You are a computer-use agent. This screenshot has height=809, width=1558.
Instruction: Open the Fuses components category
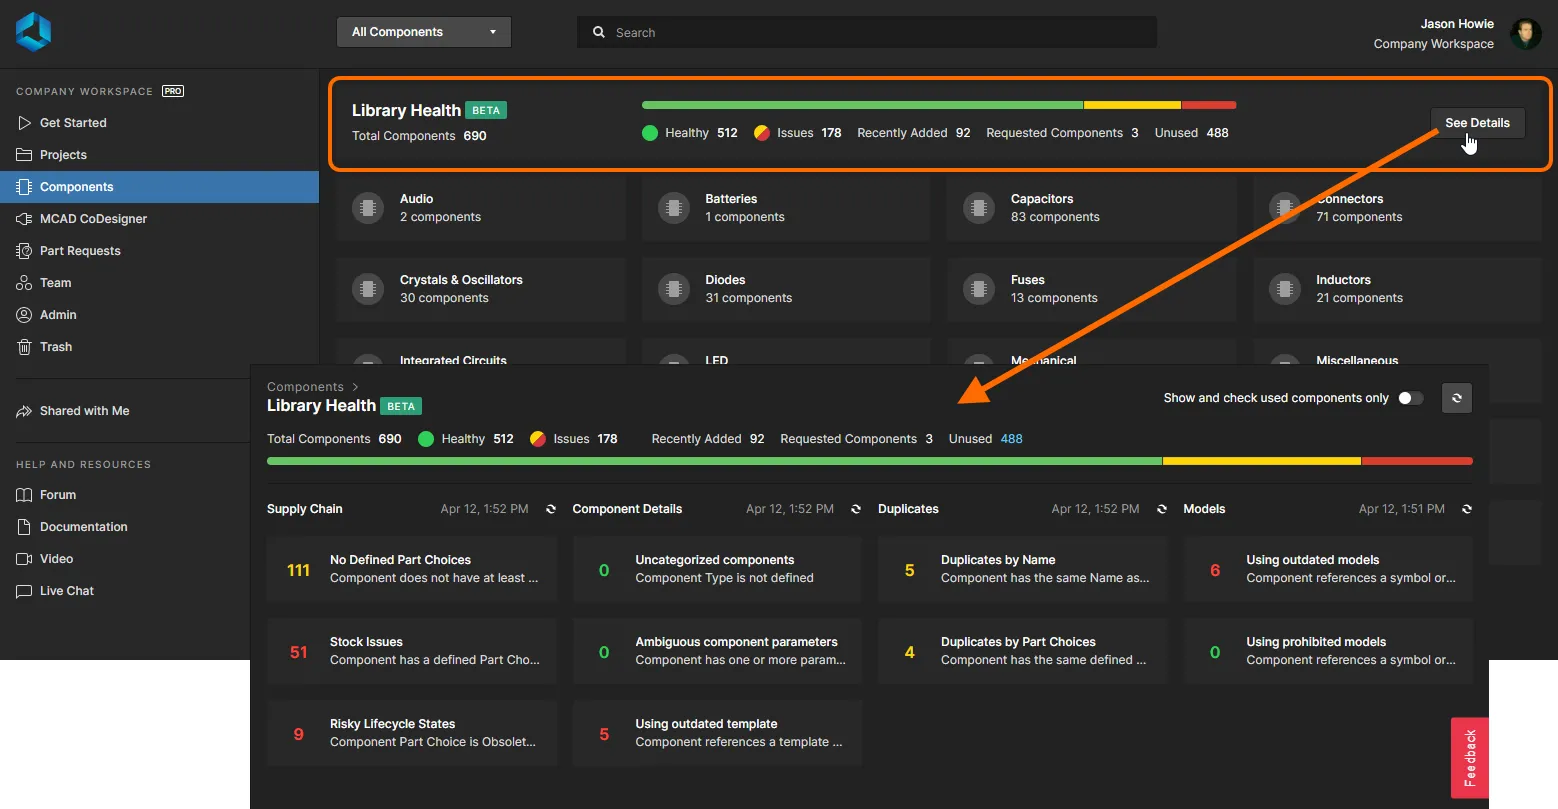(x=1092, y=289)
